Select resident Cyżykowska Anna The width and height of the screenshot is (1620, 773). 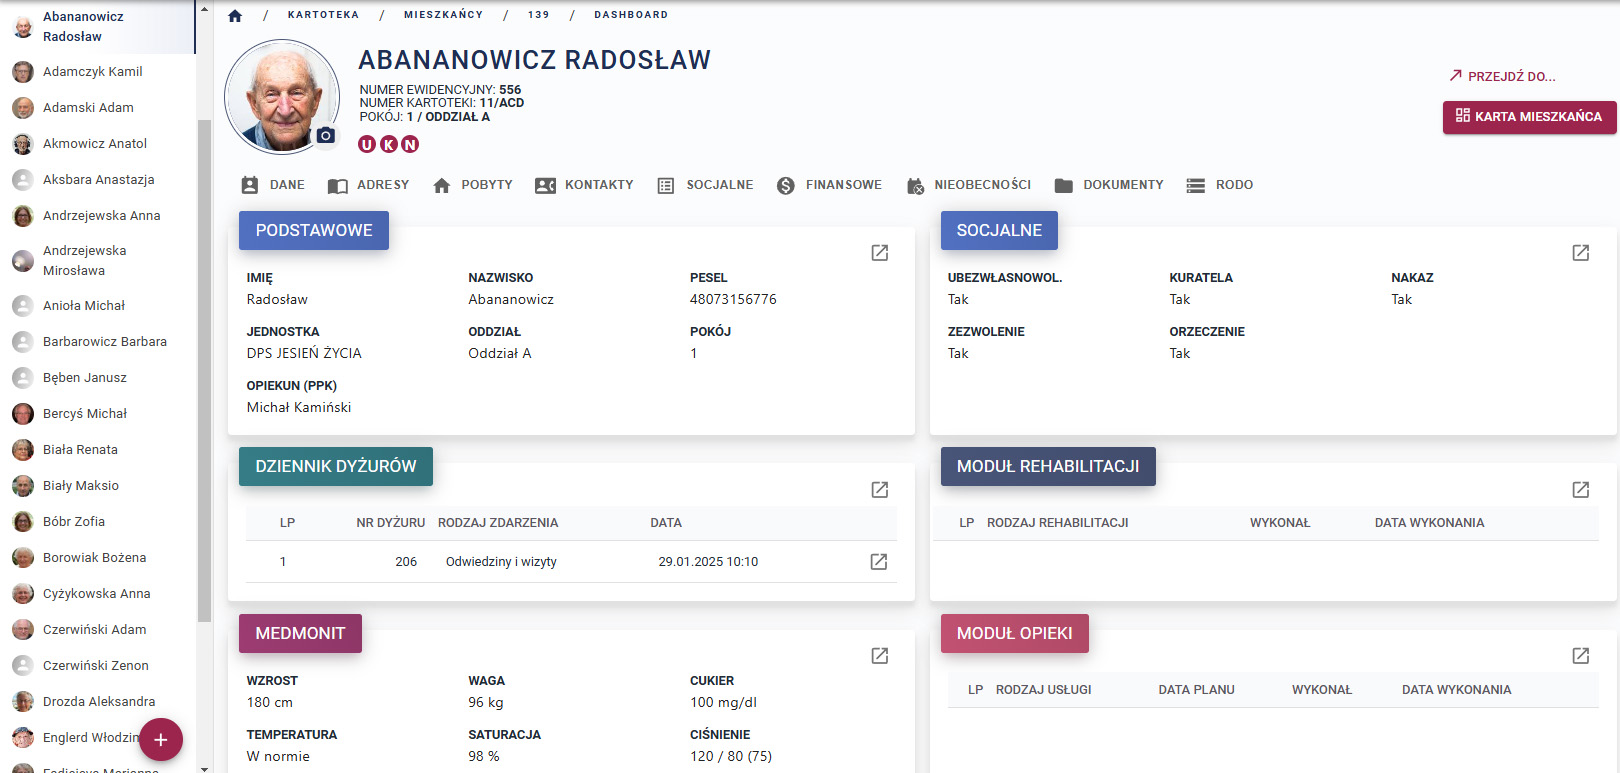pos(98,594)
